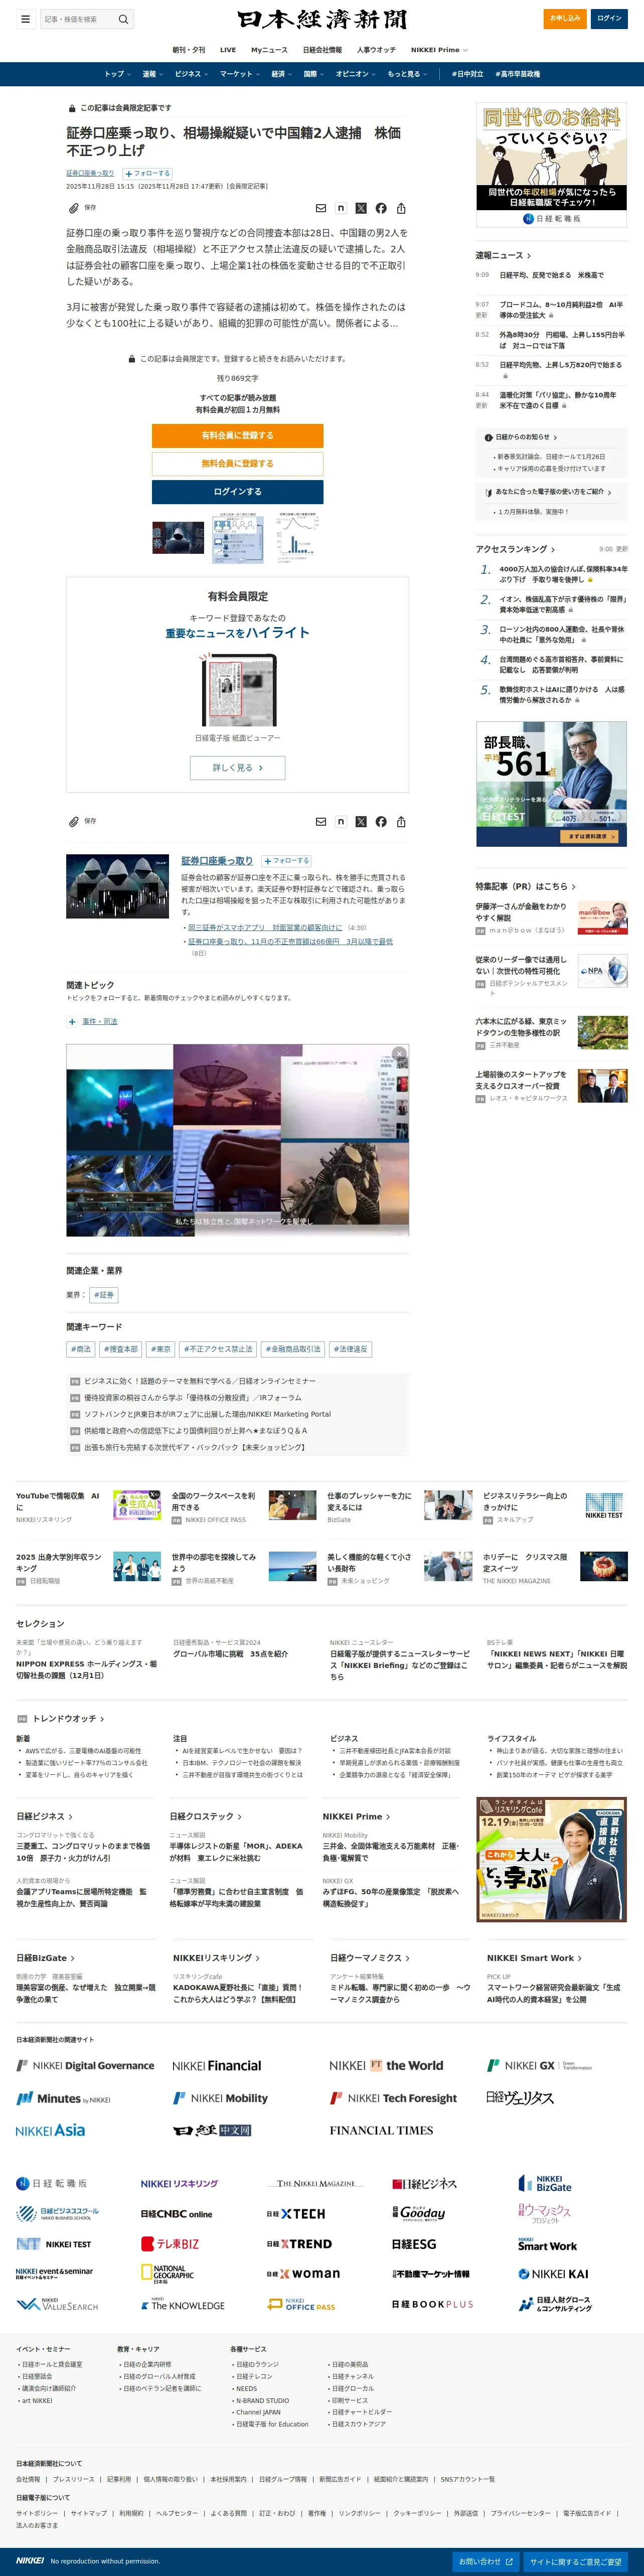This screenshot has width=644, height=2576.
Task: Open the 日経ヴェリタス logo
Action: click(x=519, y=2097)
